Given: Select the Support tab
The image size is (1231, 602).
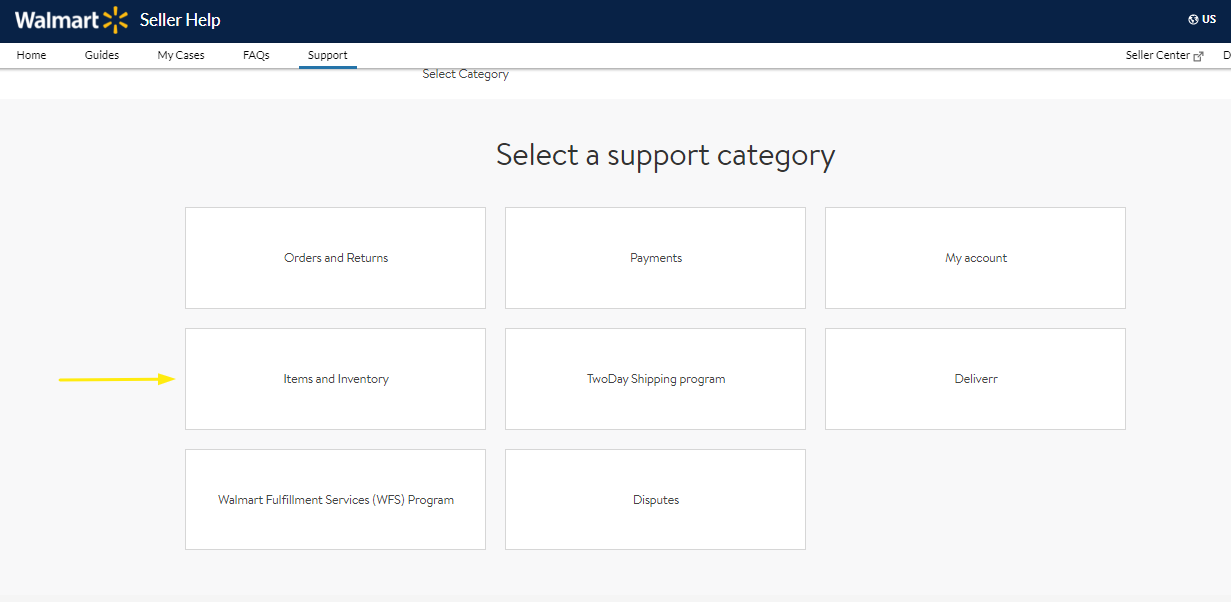Looking at the screenshot, I should tap(328, 56).
